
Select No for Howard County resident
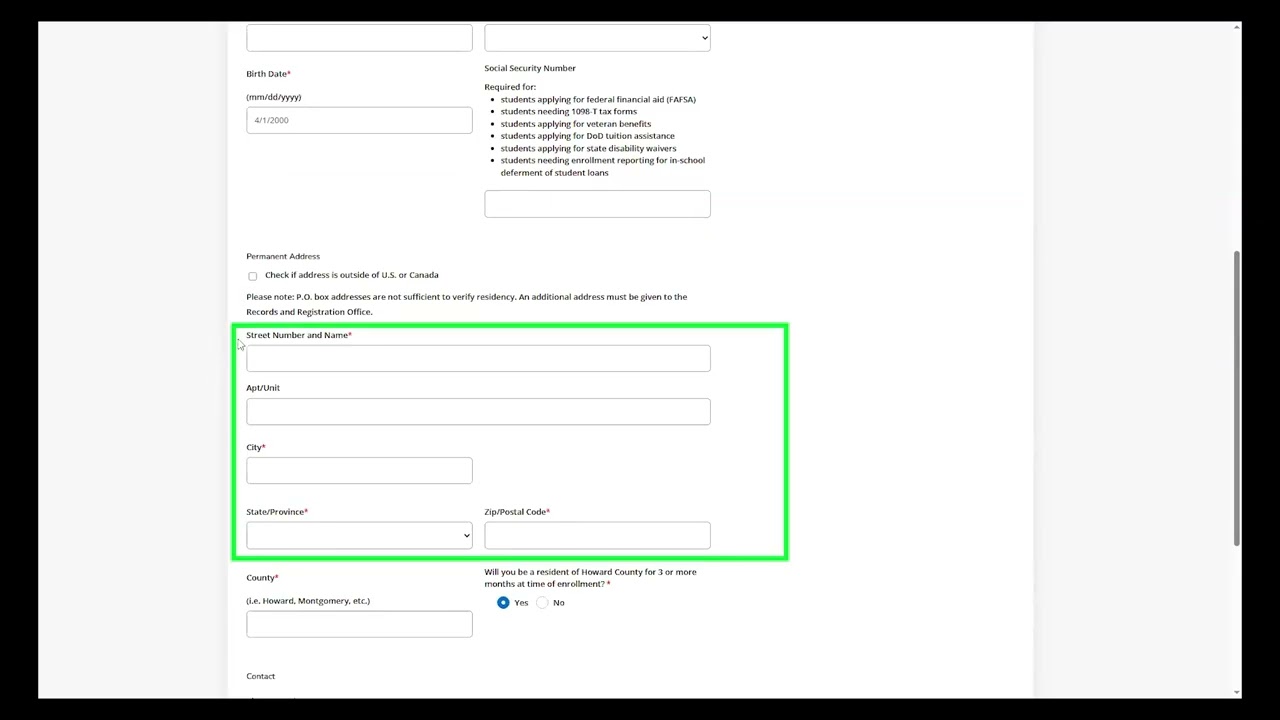542,602
